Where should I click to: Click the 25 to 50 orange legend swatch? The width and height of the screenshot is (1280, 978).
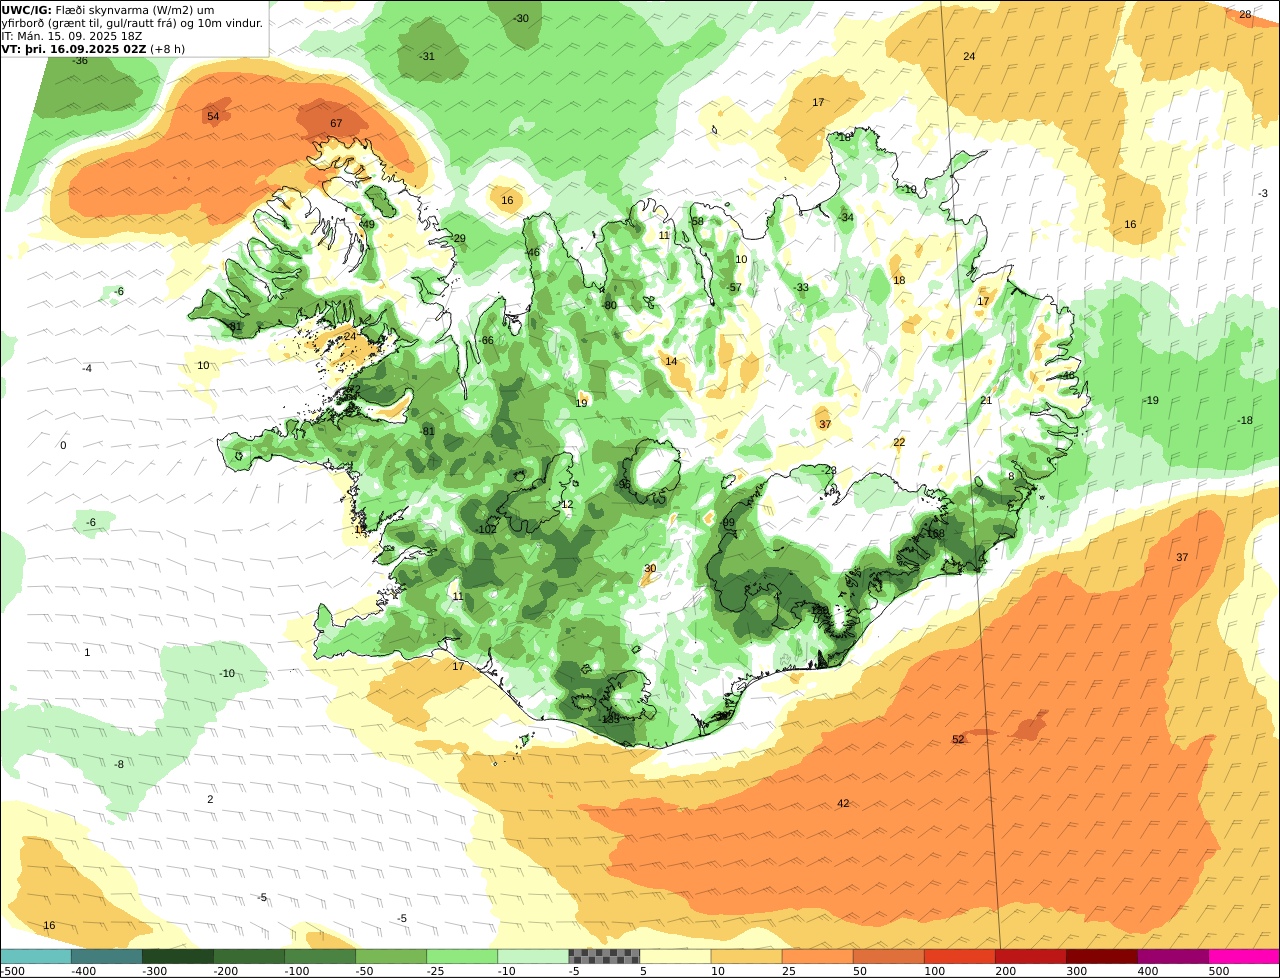click(x=817, y=956)
